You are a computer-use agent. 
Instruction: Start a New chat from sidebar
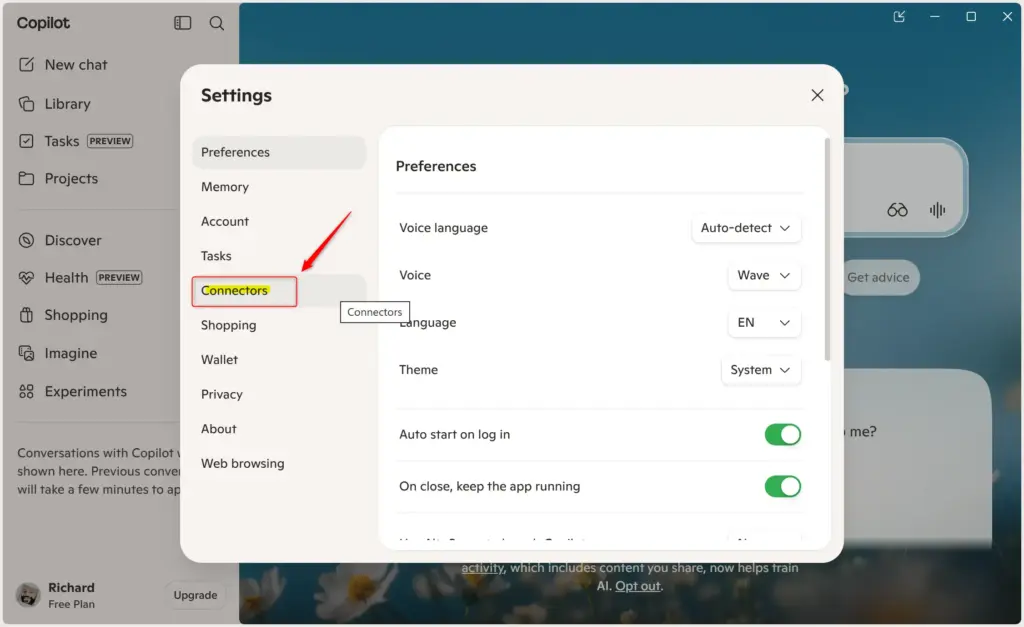tap(76, 65)
